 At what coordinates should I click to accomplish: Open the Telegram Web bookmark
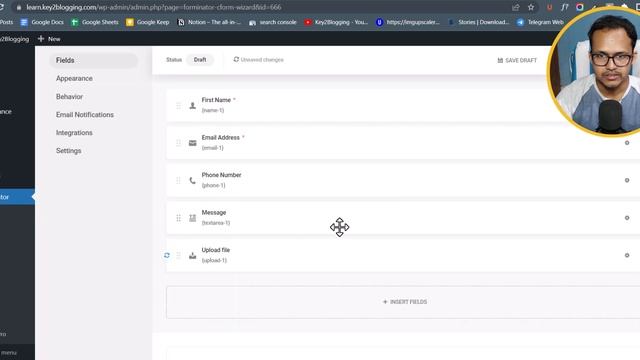tap(540, 22)
